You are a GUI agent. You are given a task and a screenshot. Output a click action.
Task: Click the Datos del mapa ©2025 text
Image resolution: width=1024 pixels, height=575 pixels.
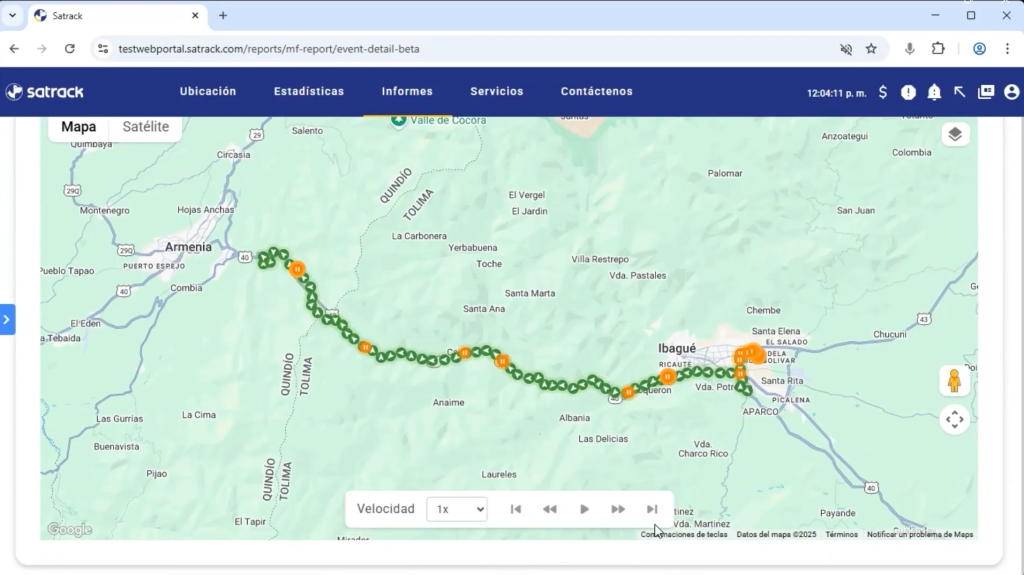(776, 534)
